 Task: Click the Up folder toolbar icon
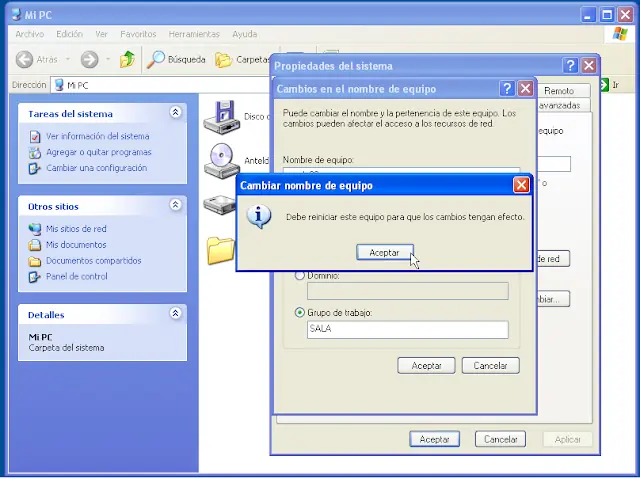coord(127,59)
